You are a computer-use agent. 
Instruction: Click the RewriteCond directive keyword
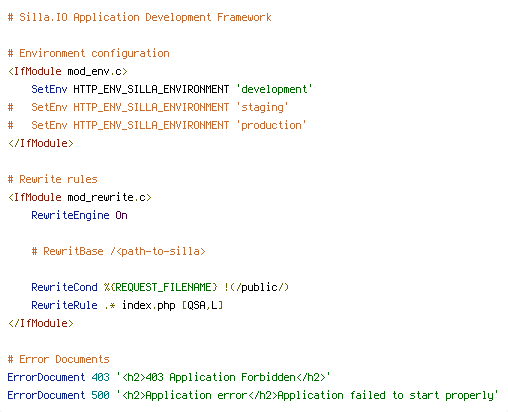[64, 287]
